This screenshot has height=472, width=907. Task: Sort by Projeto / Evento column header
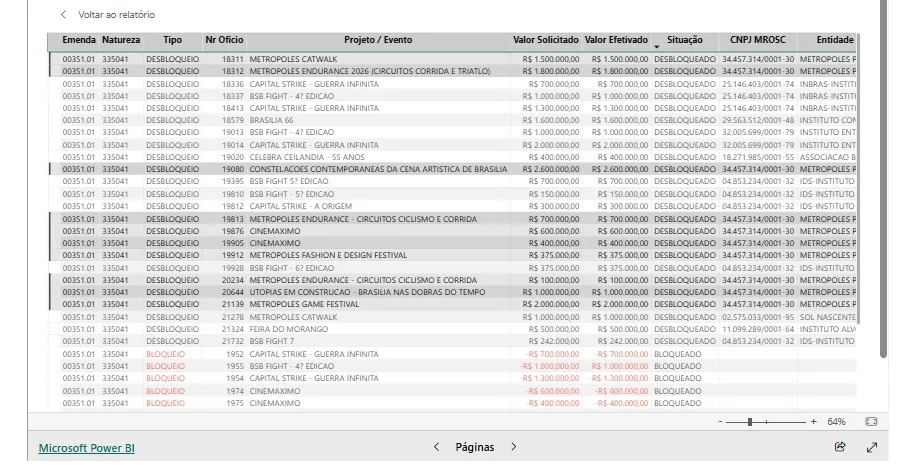click(378, 40)
